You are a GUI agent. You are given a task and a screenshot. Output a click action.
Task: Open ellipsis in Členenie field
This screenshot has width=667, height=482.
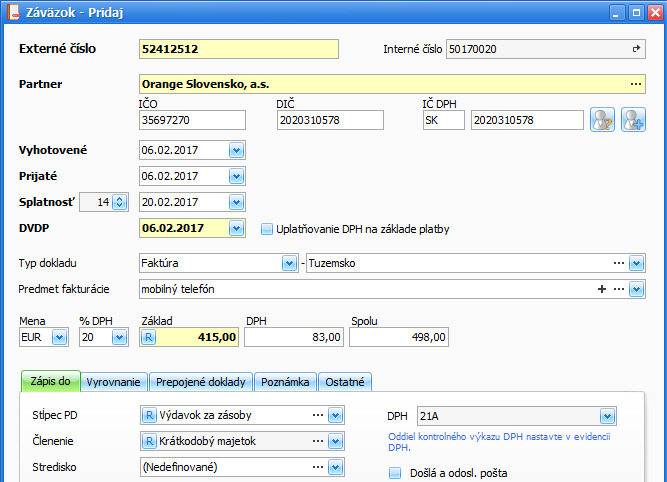pos(318,441)
